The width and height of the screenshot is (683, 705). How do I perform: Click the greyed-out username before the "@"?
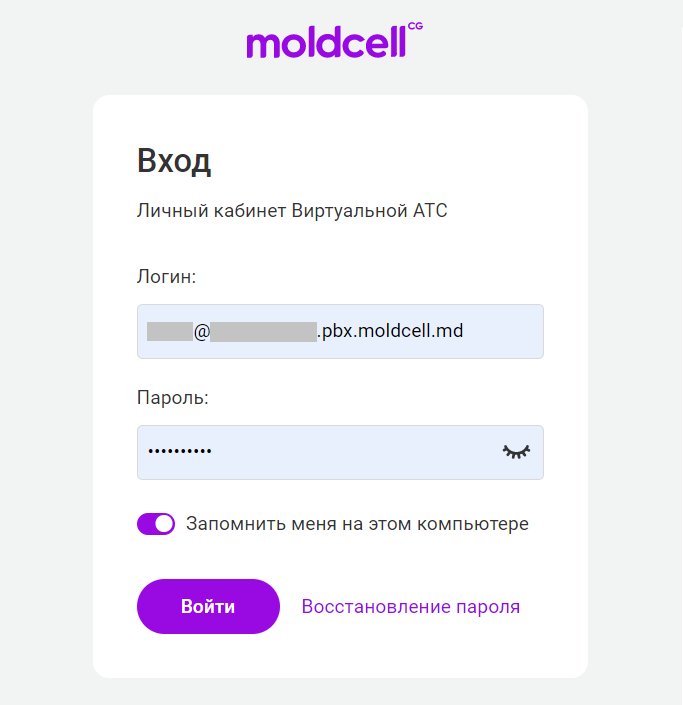click(x=170, y=331)
